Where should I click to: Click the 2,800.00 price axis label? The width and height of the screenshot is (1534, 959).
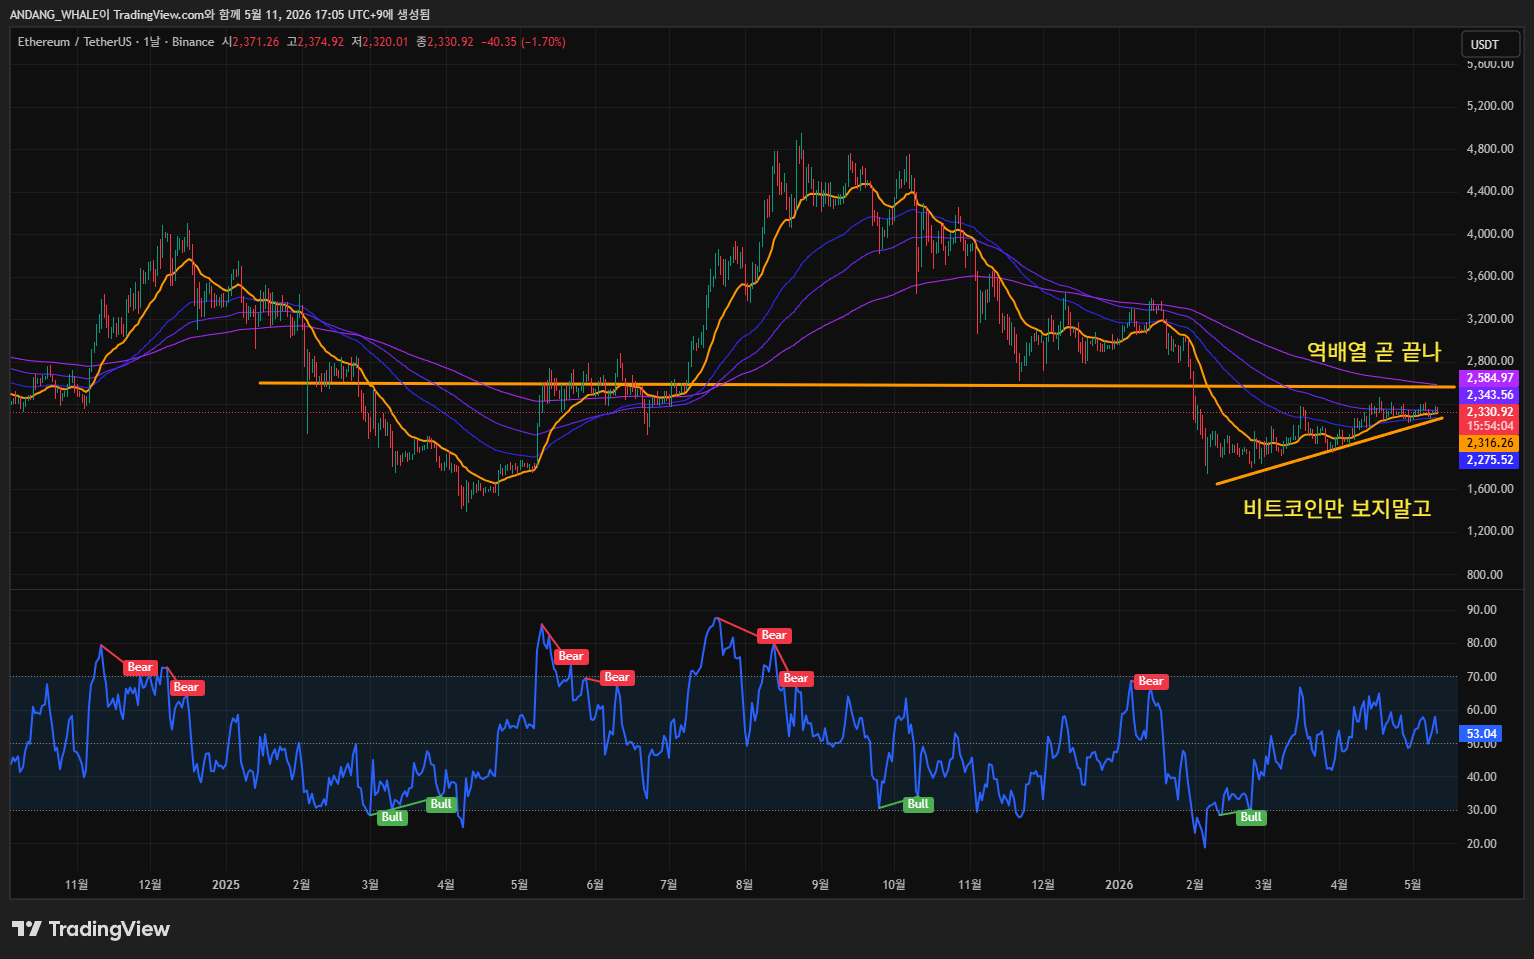point(1489,361)
